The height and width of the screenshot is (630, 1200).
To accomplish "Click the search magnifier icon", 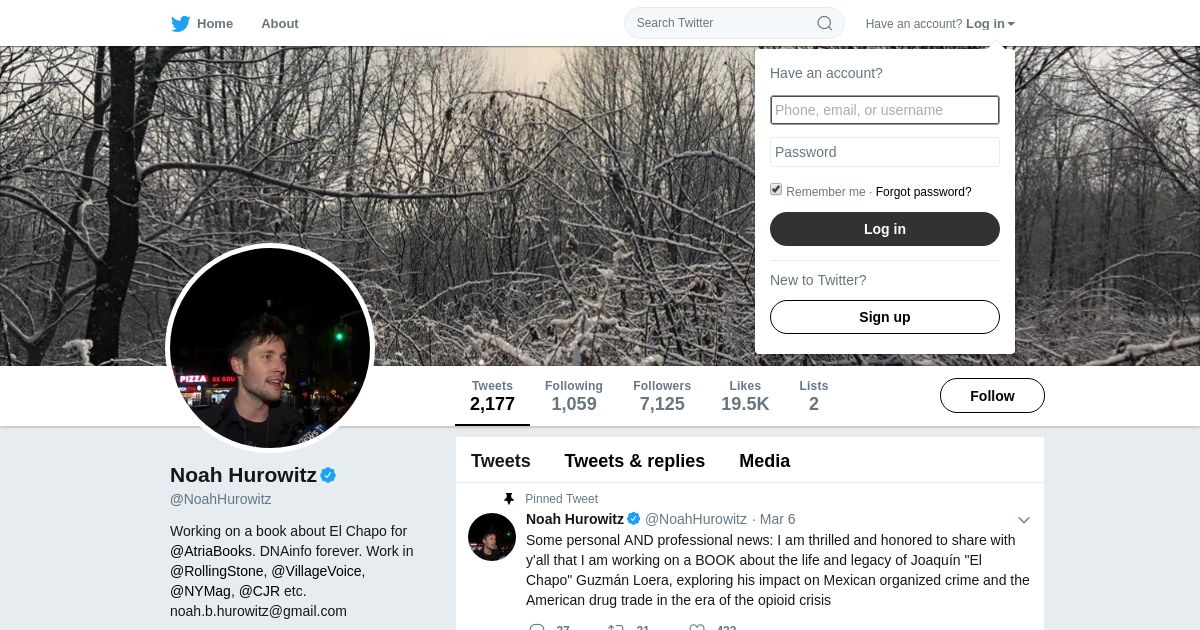I will [824, 23].
